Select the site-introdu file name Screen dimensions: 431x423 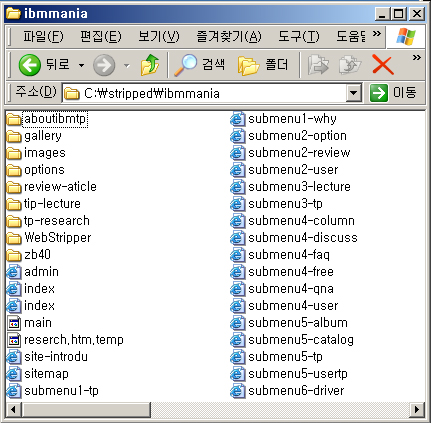click(x=56, y=357)
